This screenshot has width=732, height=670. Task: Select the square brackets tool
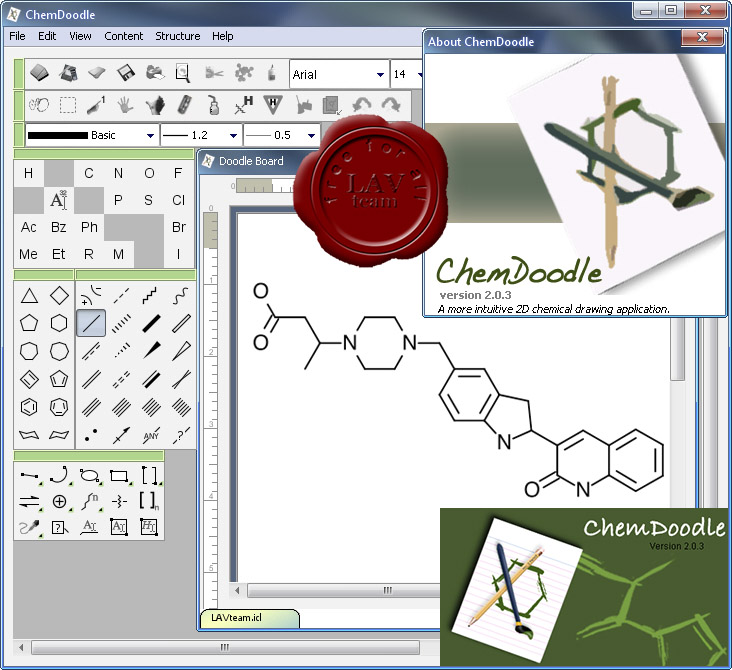[x=149, y=475]
